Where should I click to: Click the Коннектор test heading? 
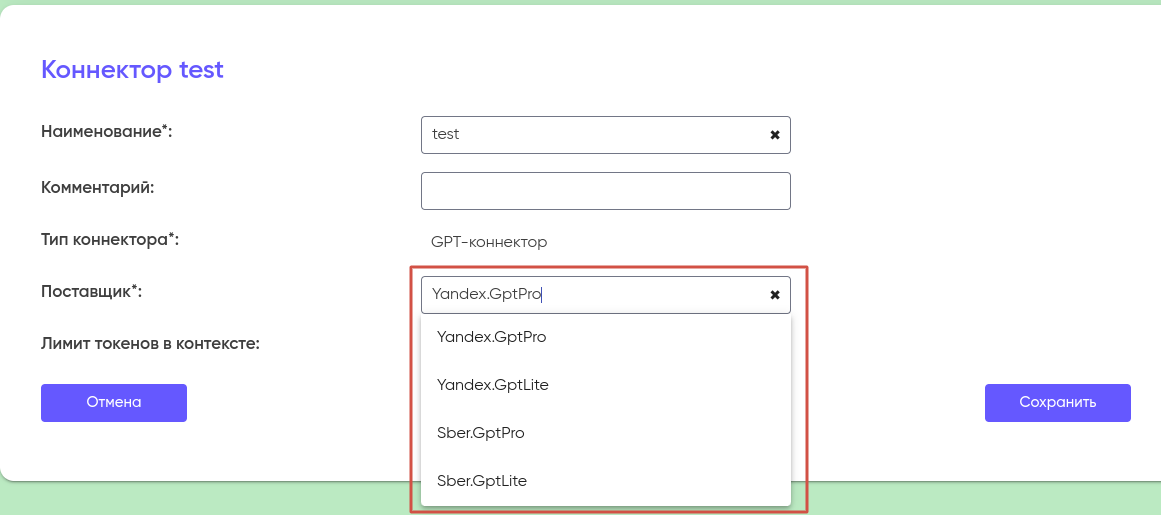(132, 70)
